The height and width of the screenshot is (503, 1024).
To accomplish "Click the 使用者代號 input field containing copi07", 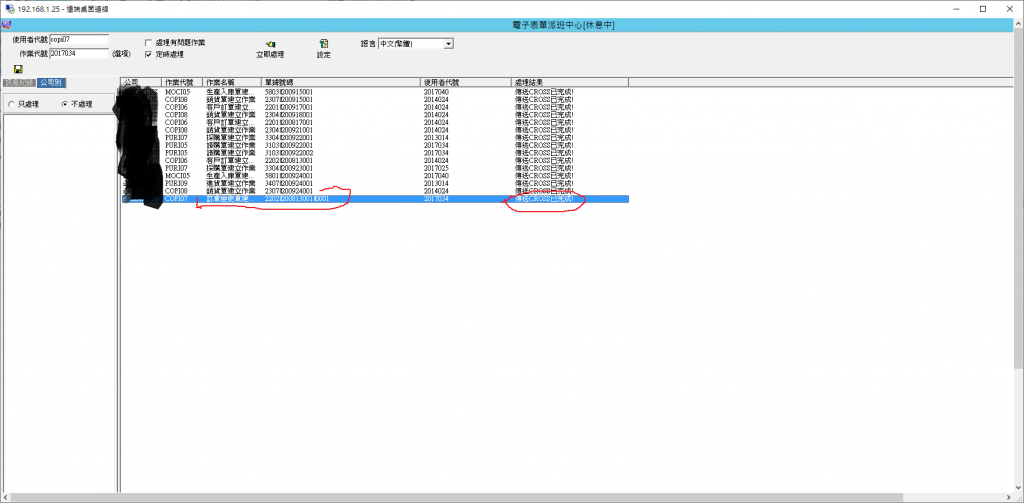I will tap(79, 40).
